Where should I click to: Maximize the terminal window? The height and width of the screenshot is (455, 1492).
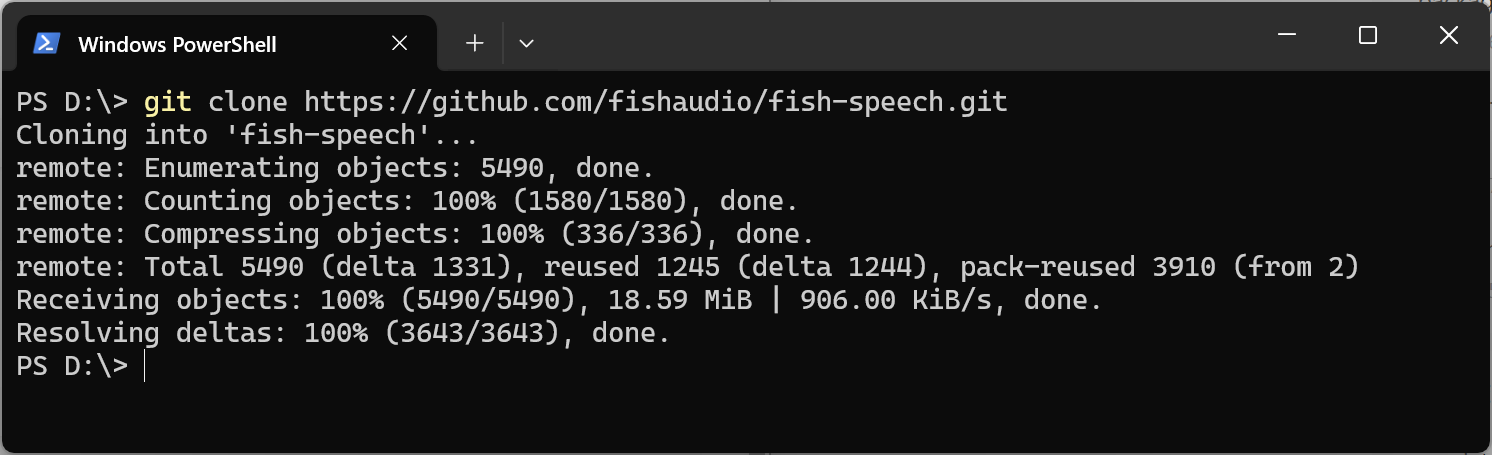coord(1367,36)
